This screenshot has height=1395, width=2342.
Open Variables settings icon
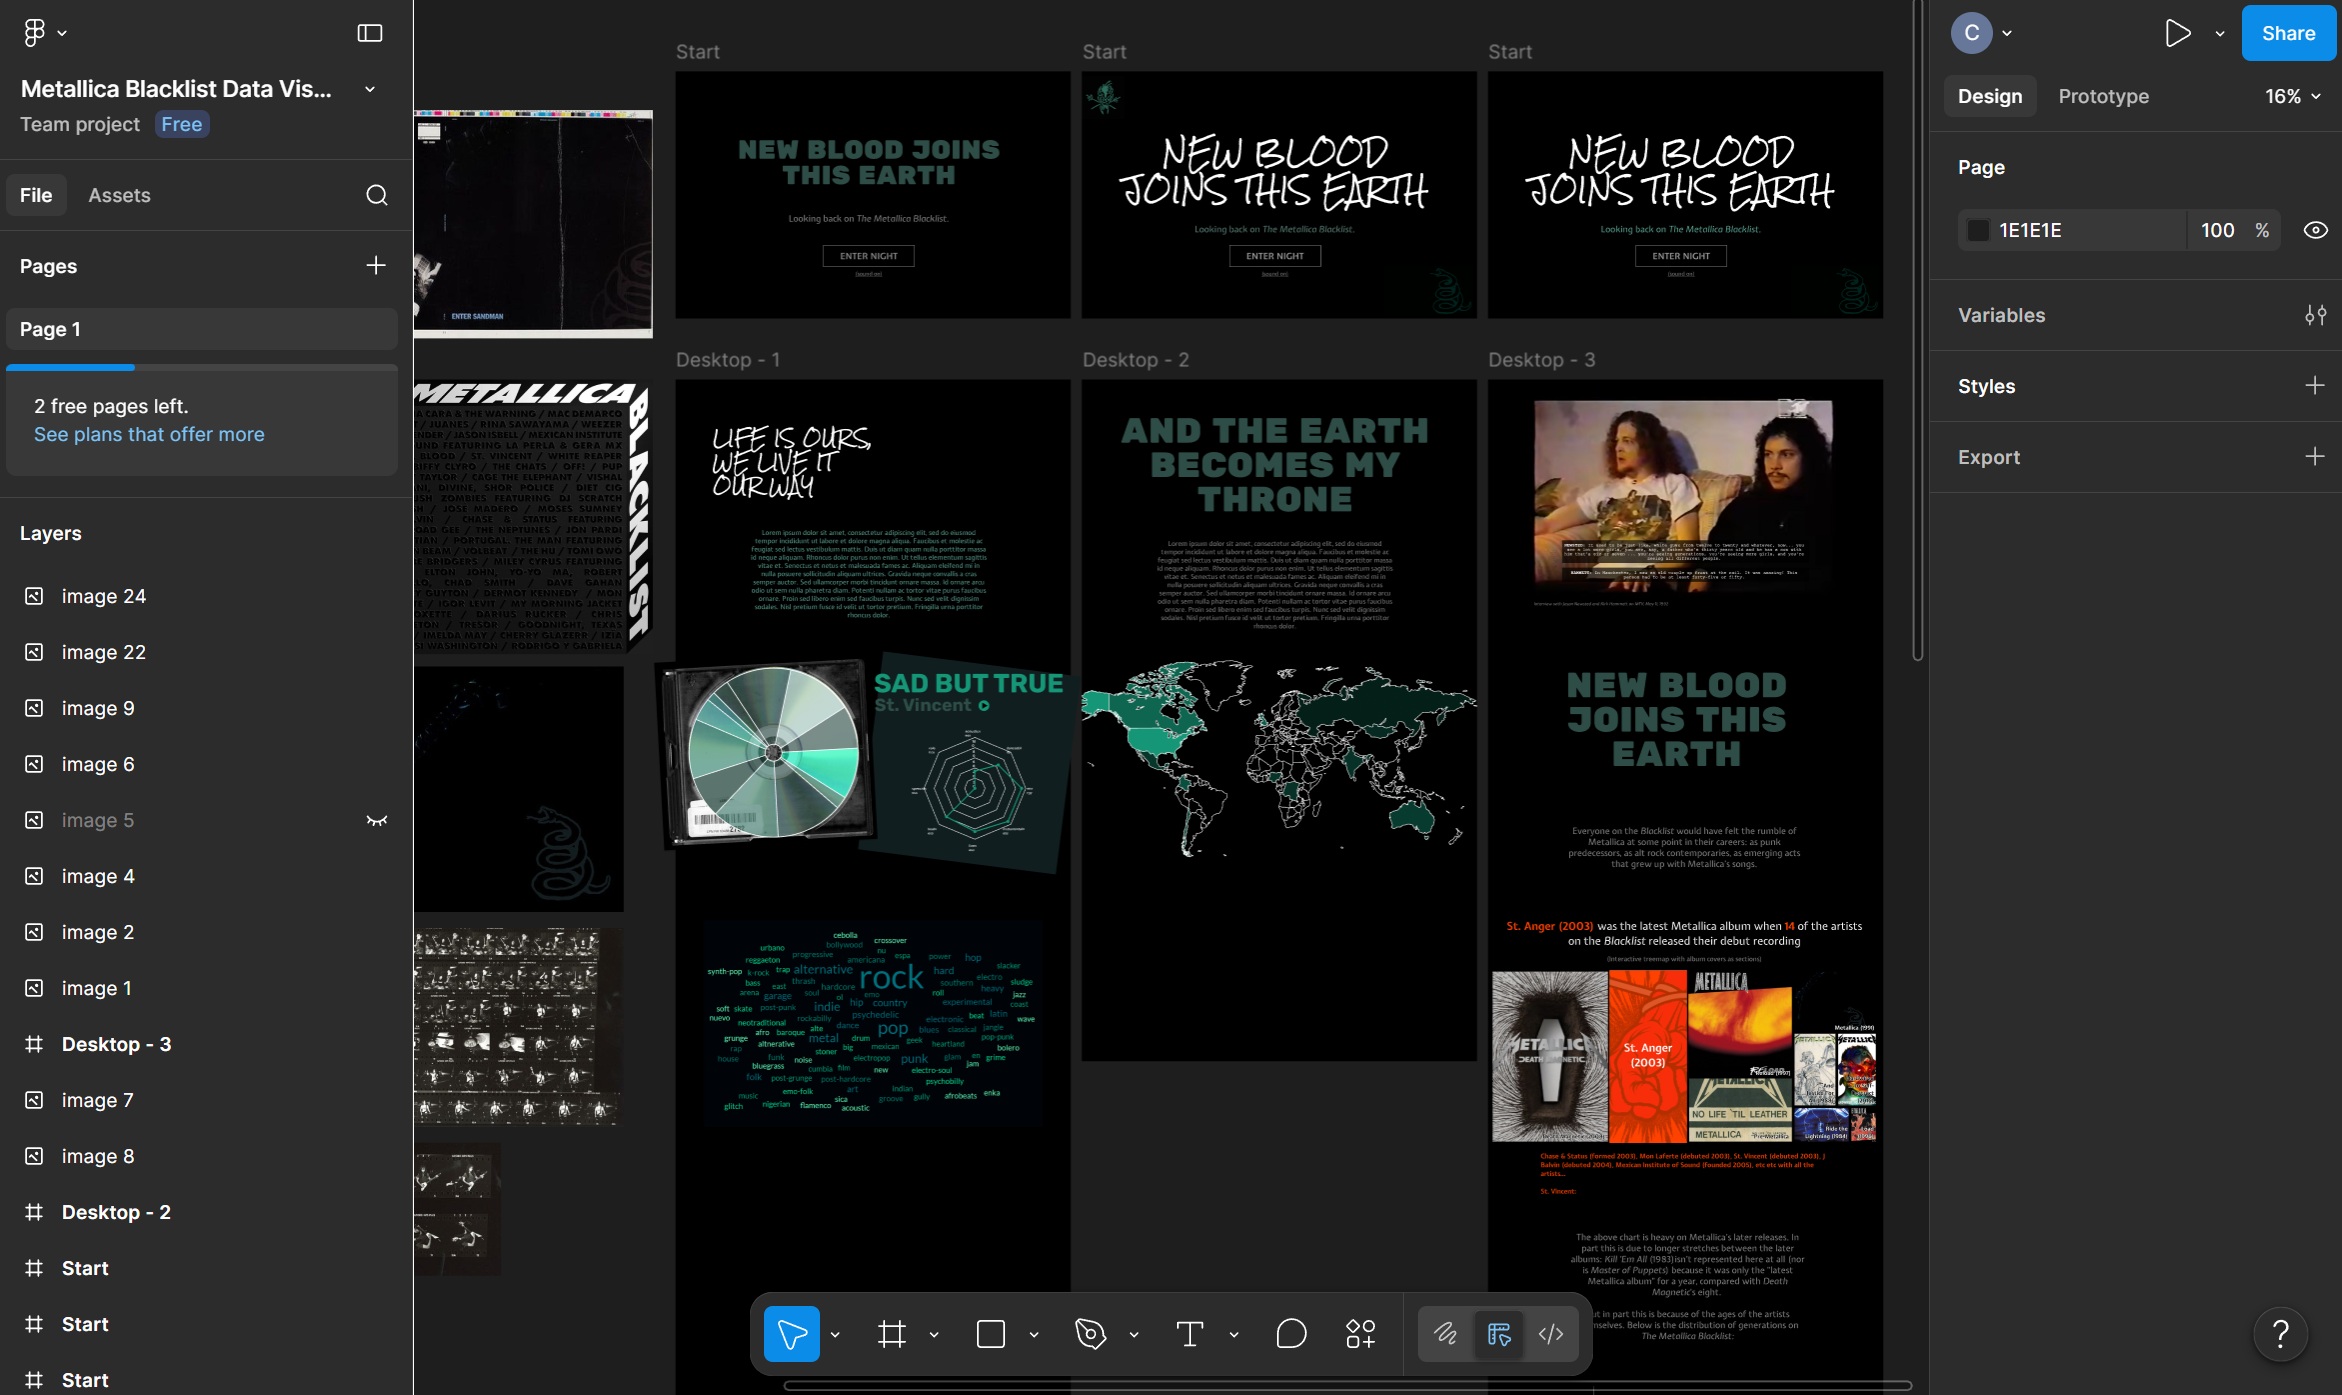pyautogui.click(x=2315, y=315)
